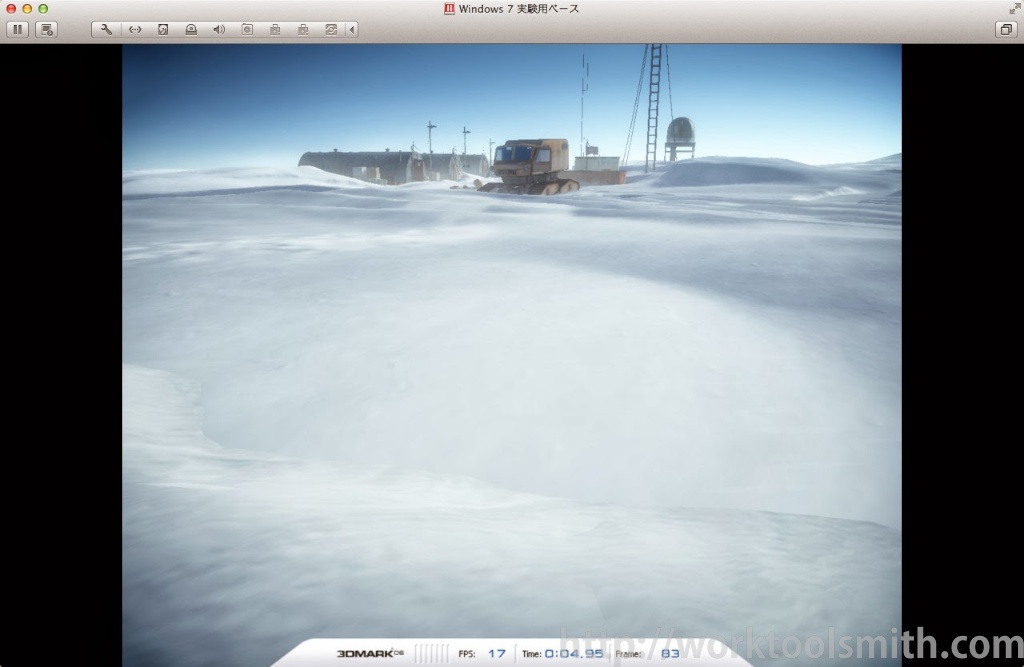Open the snapshots button next to pause

pyautogui.click(x=46, y=29)
